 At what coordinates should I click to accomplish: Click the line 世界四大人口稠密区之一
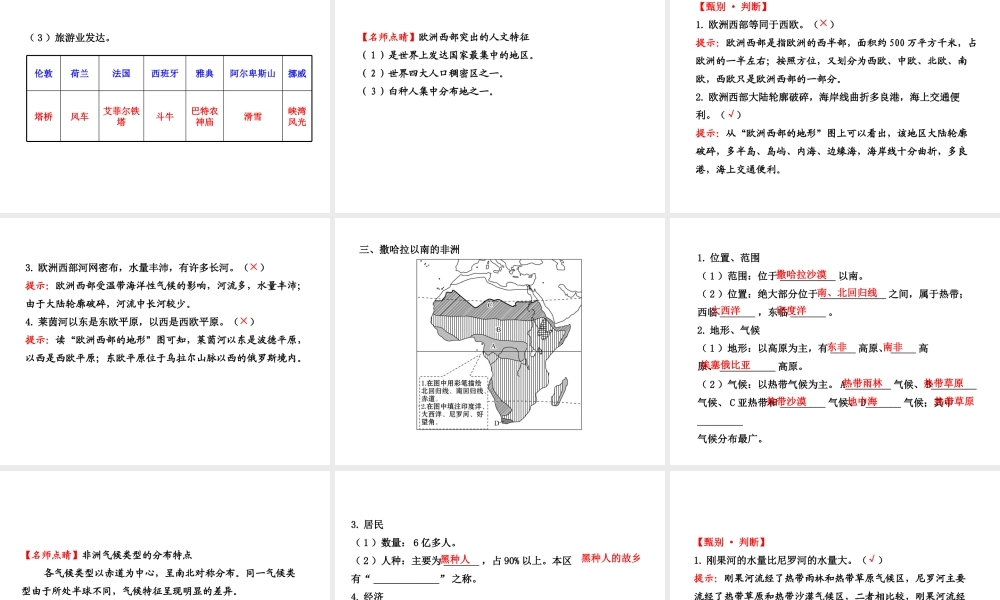(432, 73)
